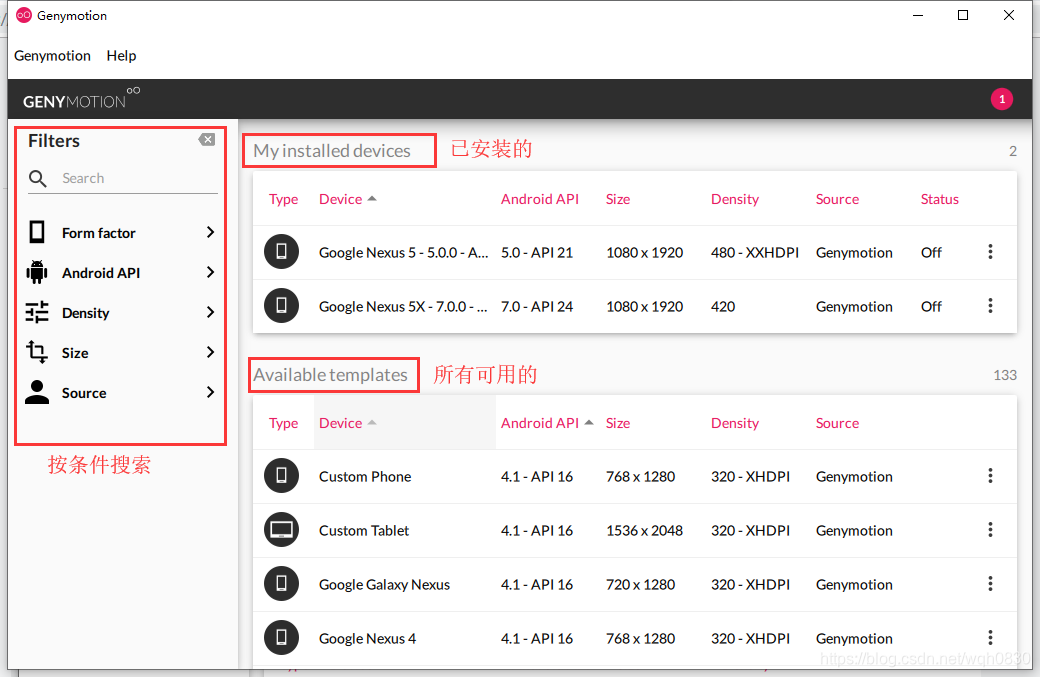The image size is (1040, 677).
Task: Click the Search filter input field
Action: [139, 178]
